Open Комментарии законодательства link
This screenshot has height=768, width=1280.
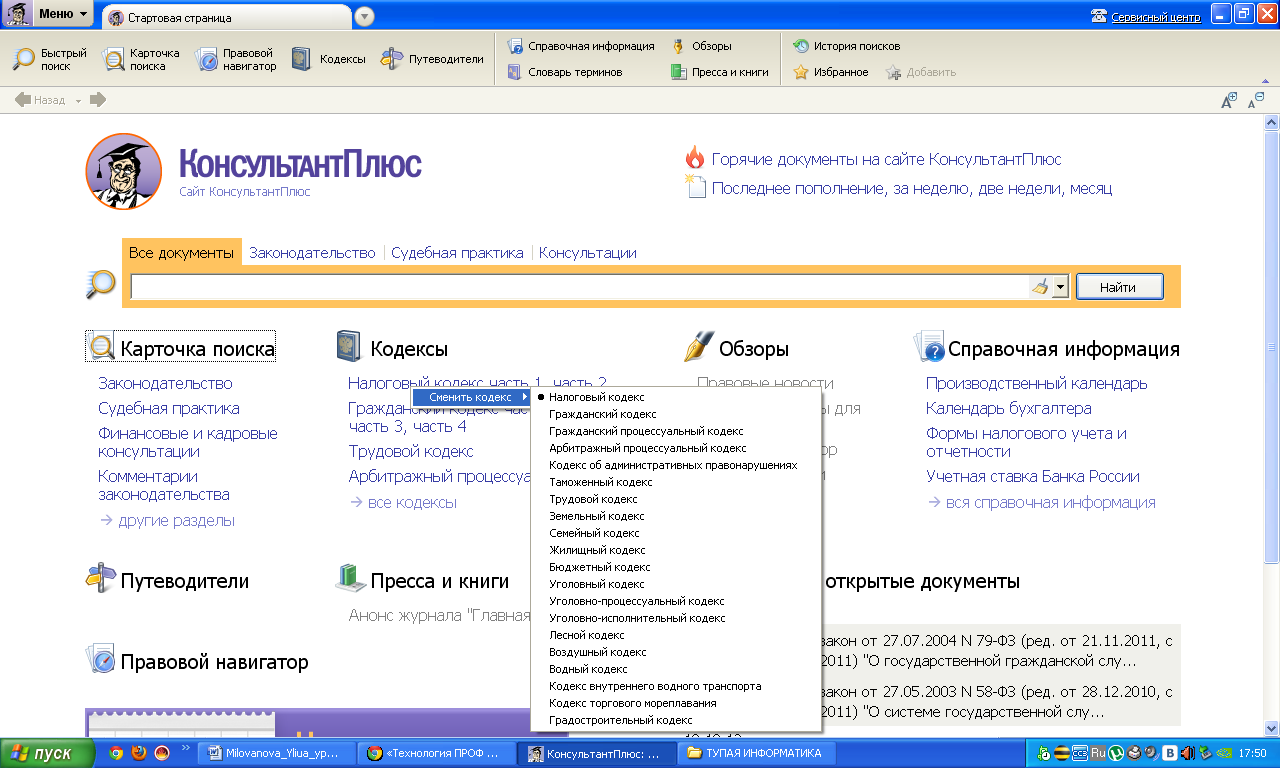pyautogui.click(x=164, y=485)
